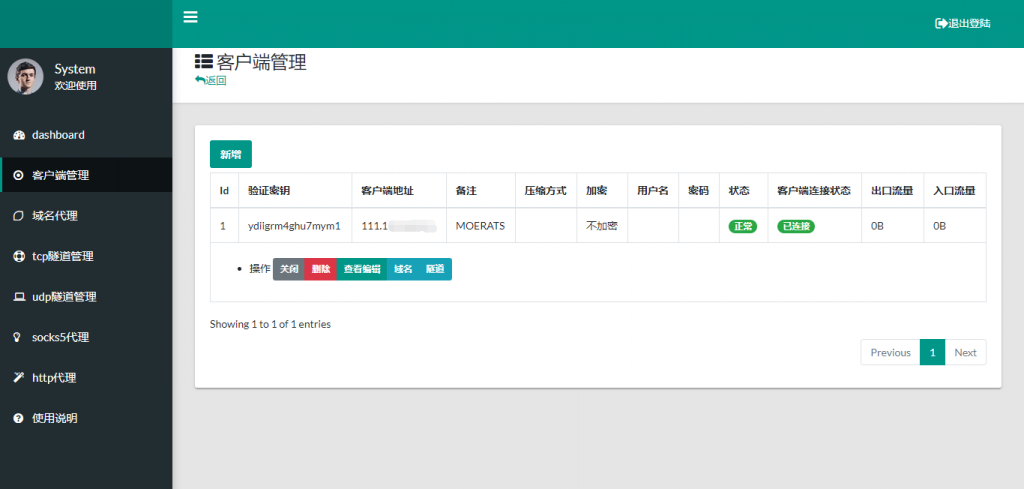This screenshot has width=1024, height=489.
Task: Click the gray 关闭 action button
Action: point(288,269)
